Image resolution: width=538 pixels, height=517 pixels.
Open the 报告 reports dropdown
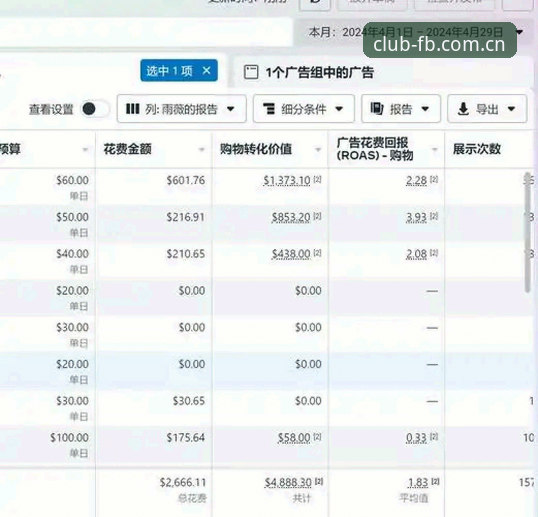[401, 109]
